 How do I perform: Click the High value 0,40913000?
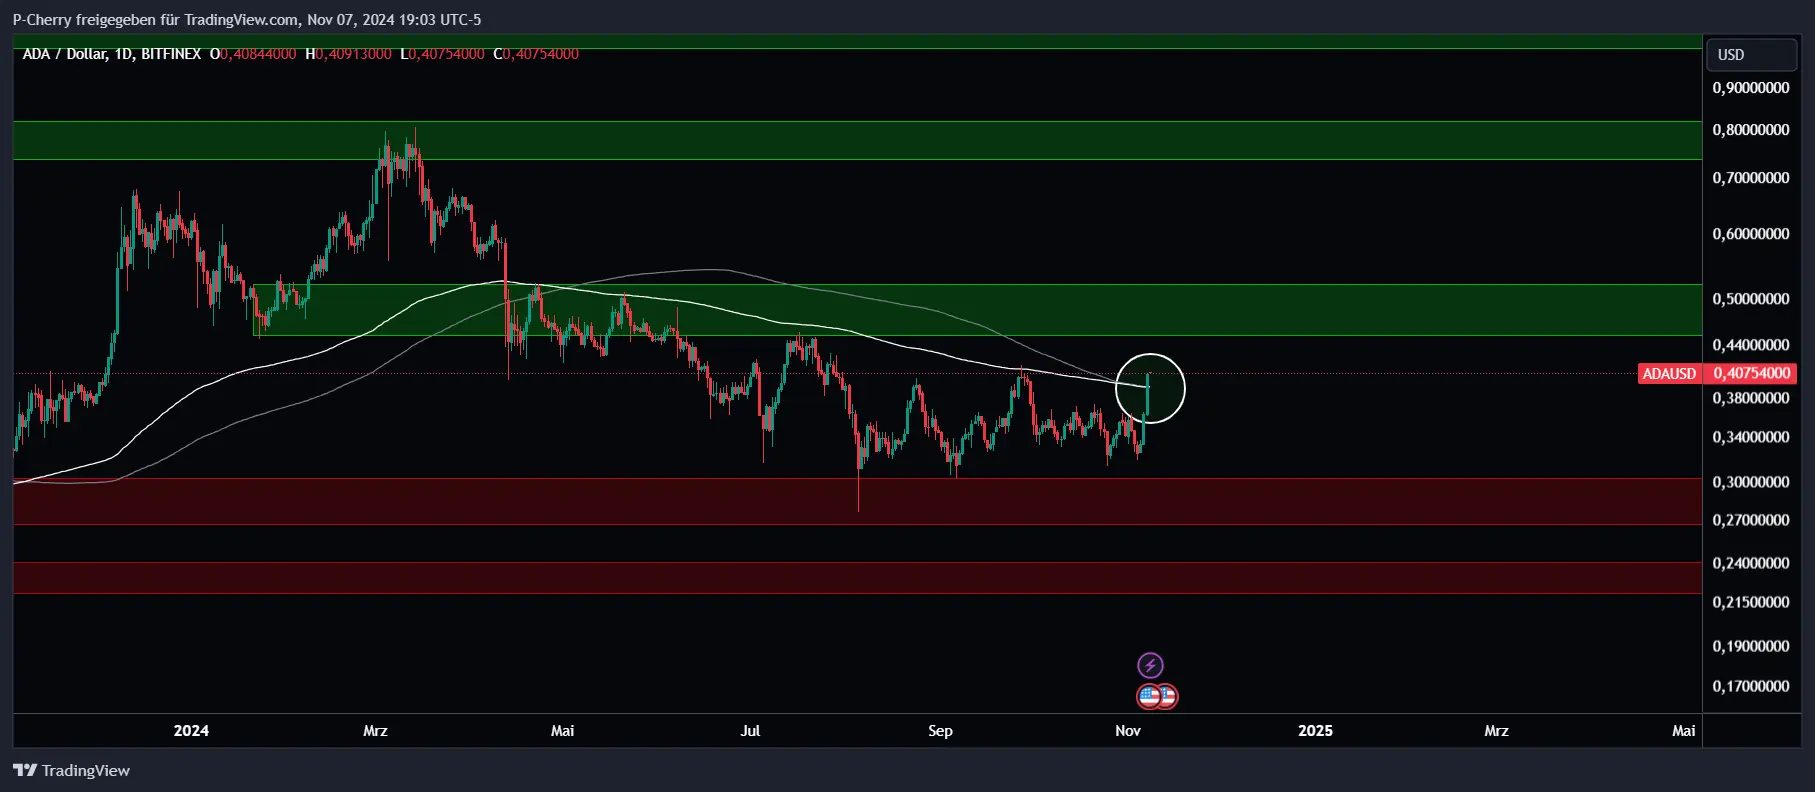click(353, 54)
